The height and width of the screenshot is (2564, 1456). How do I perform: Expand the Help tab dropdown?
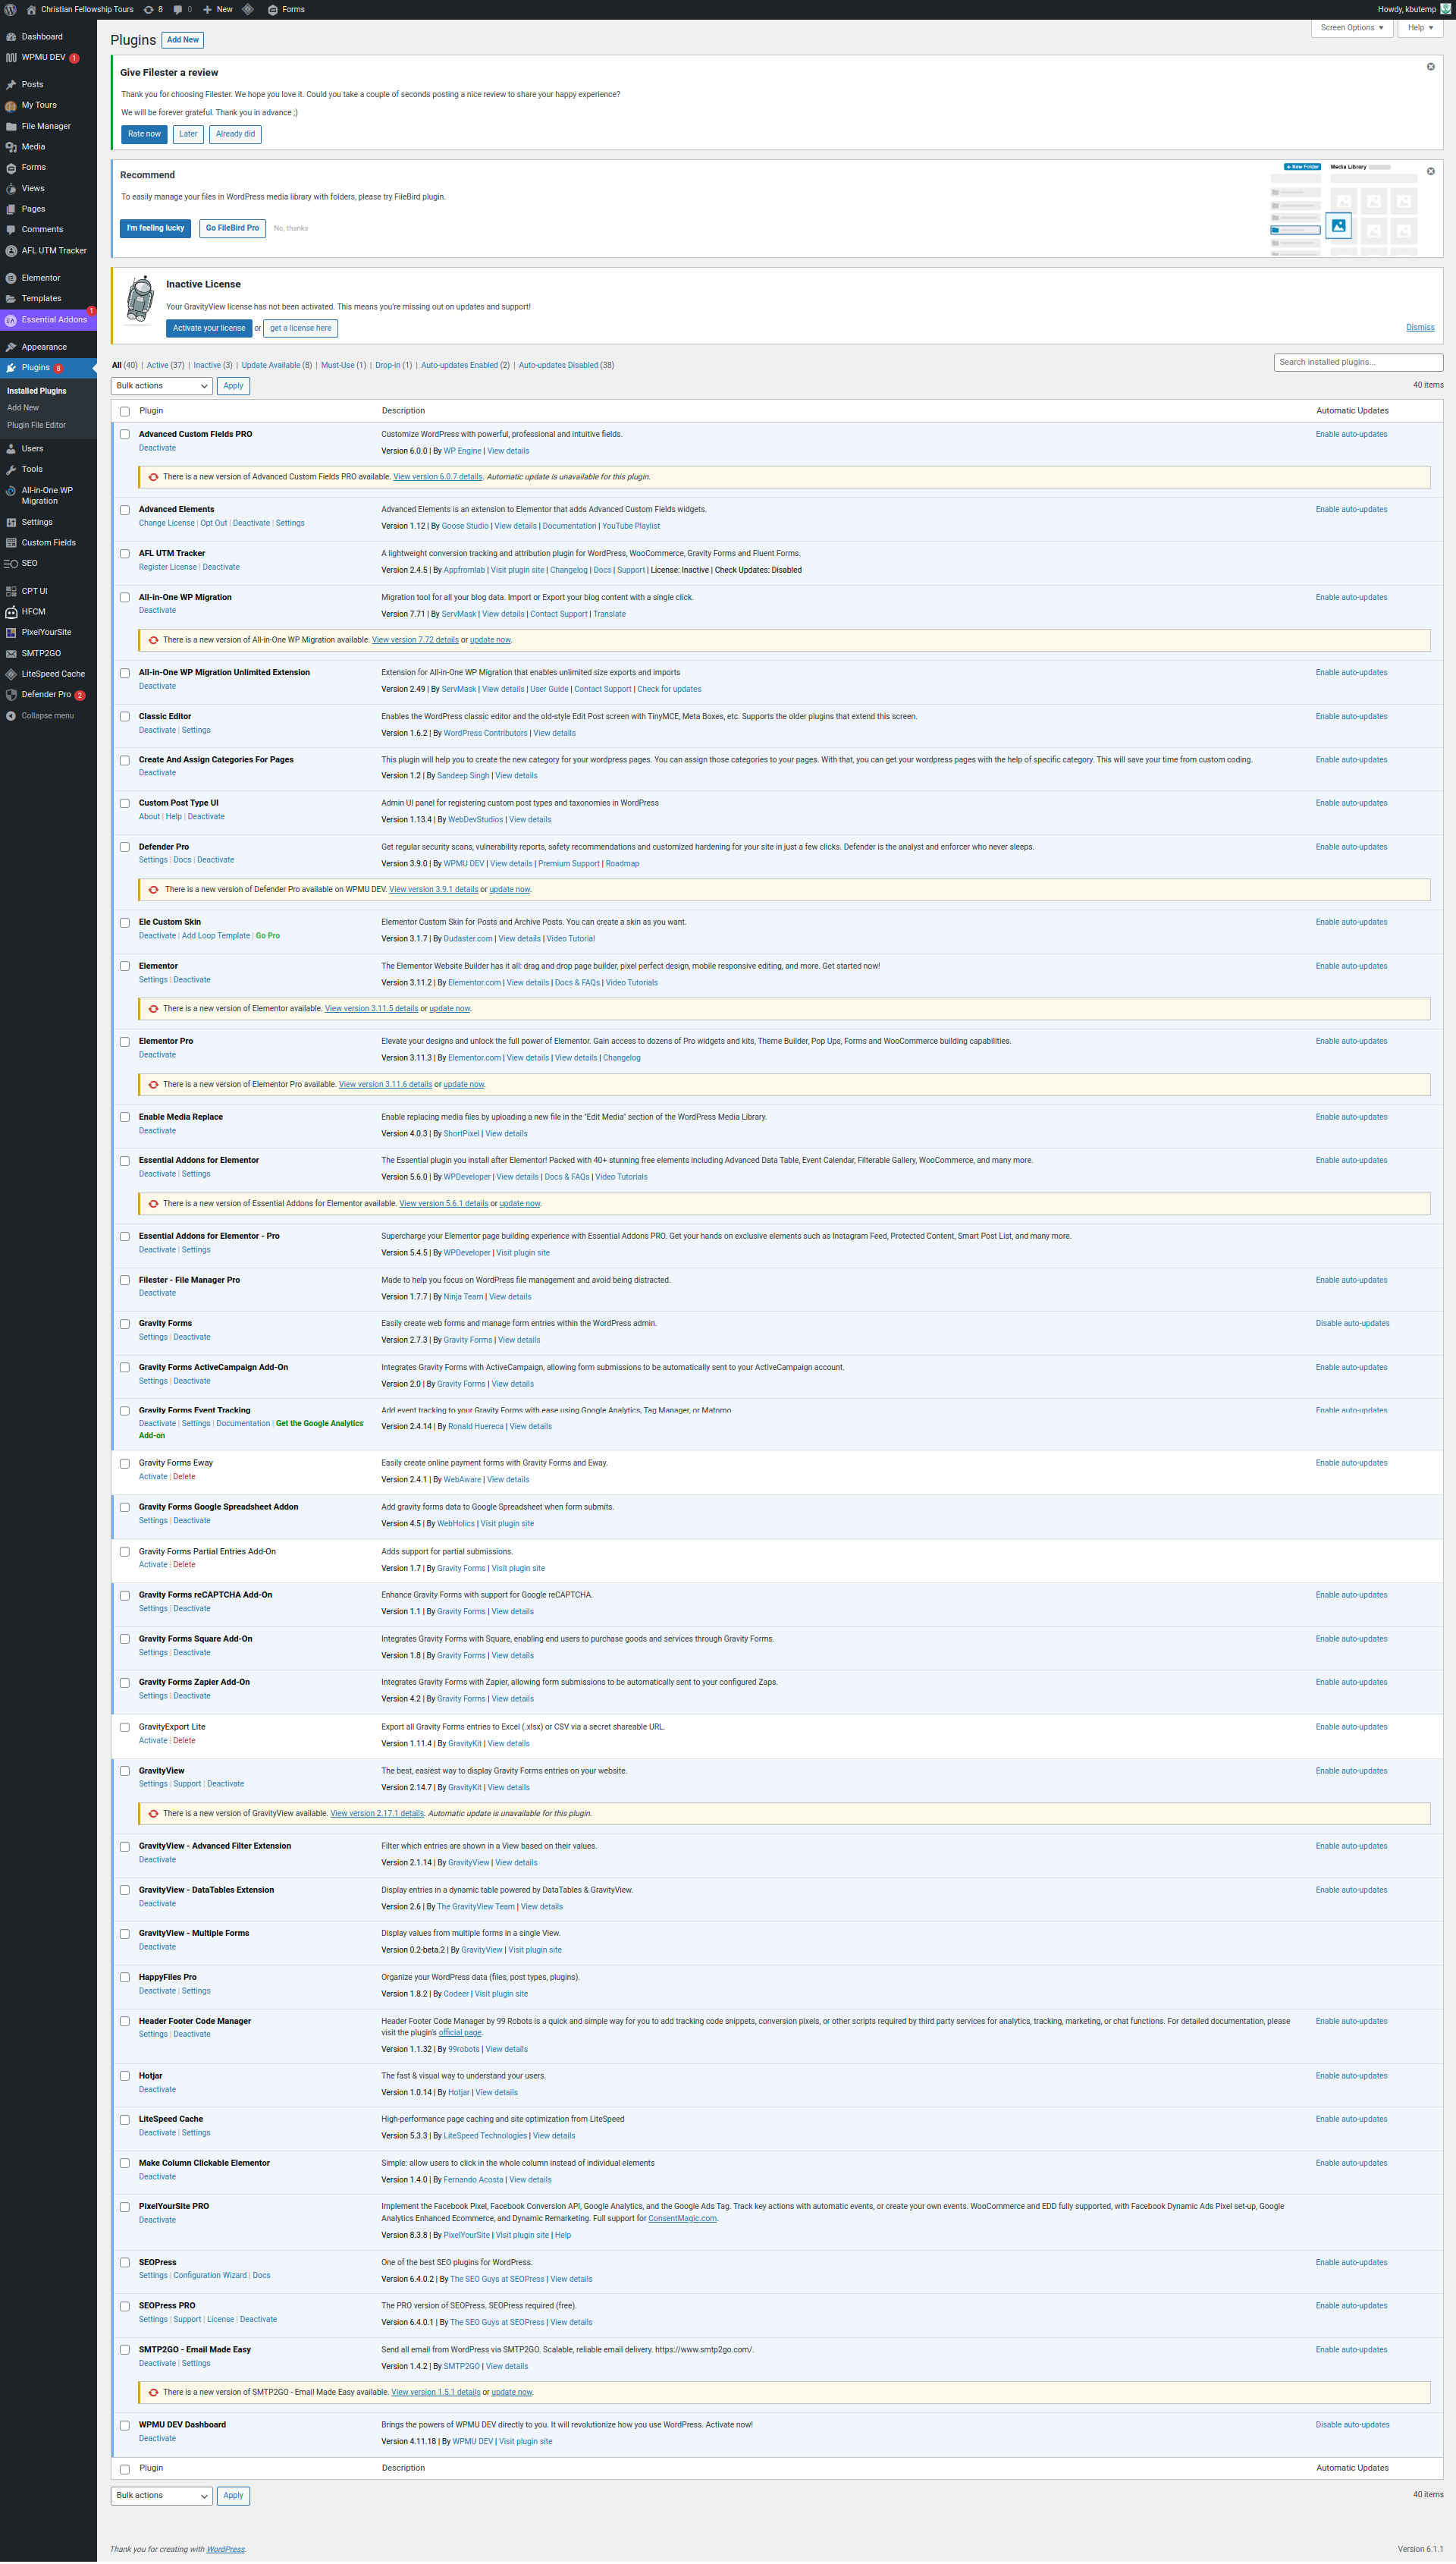[1420, 28]
